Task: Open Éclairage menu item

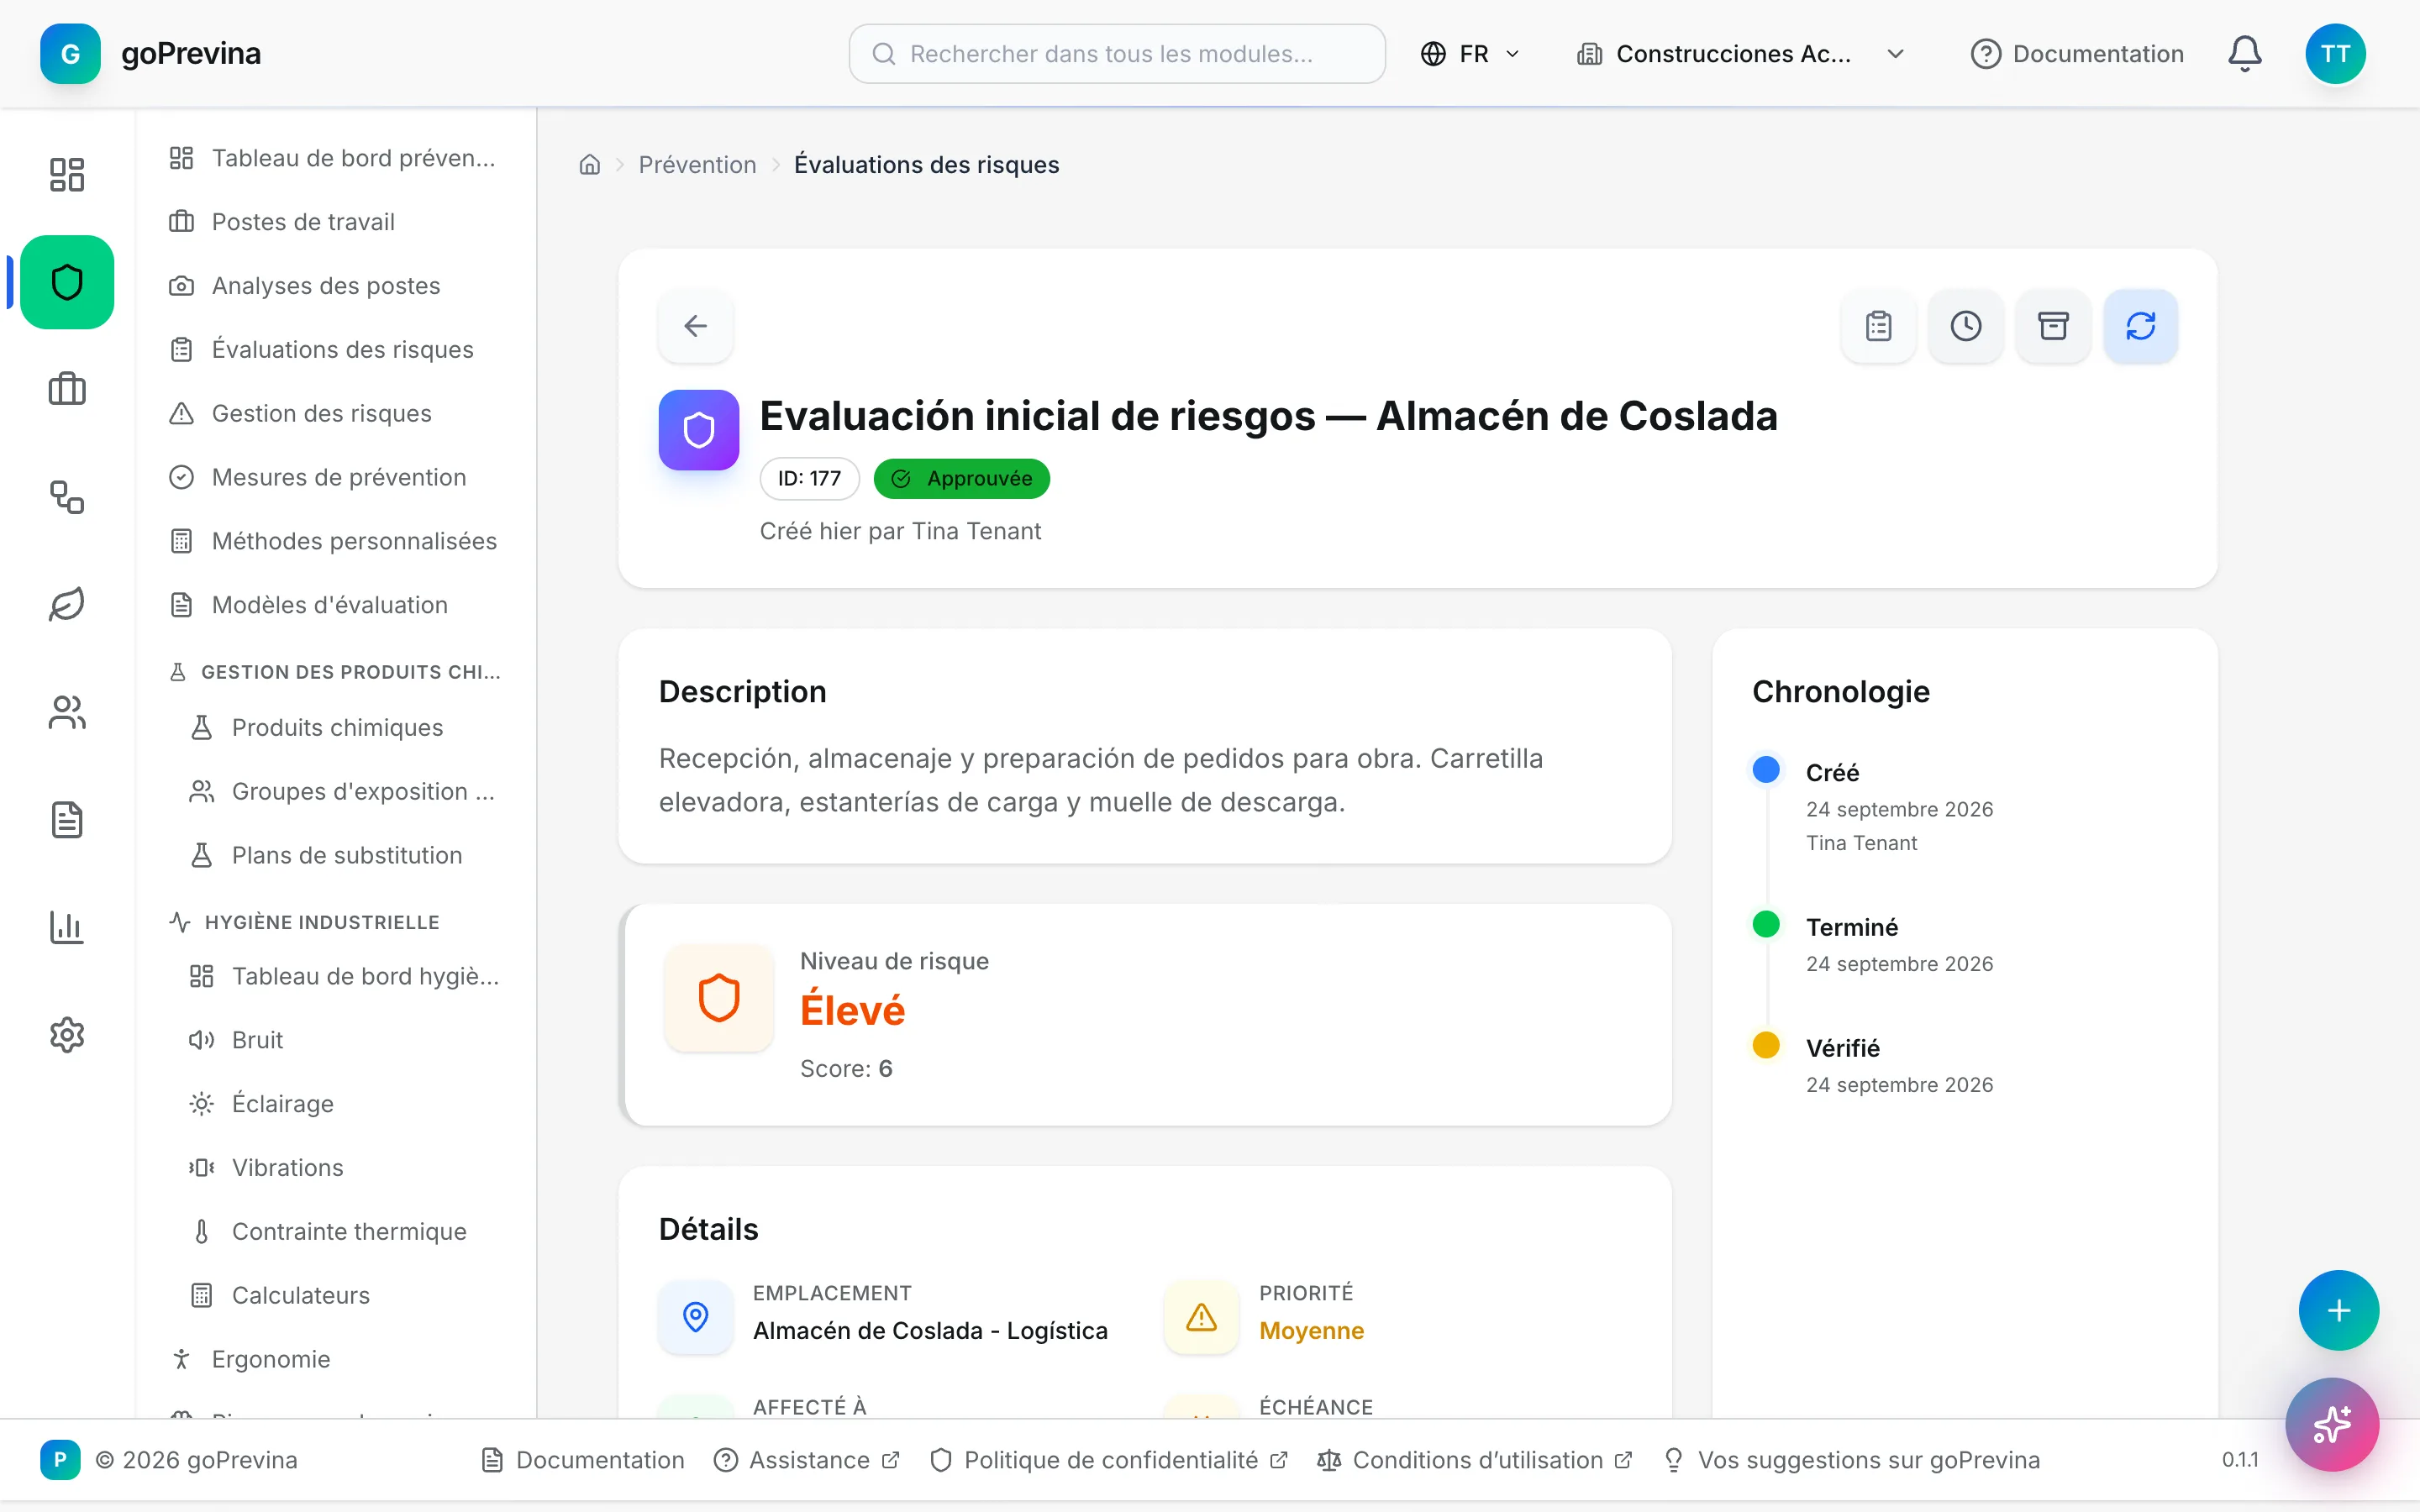Action: [346, 1104]
